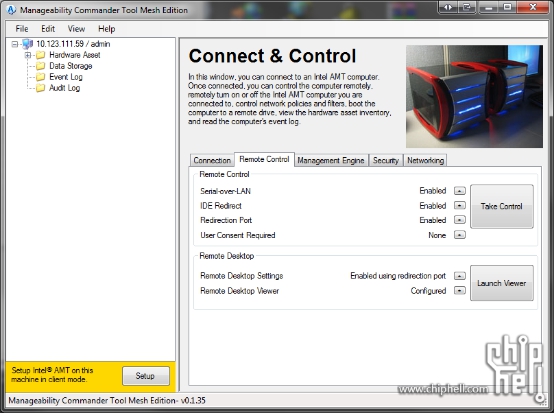Click the application logo in title bar
The height and width of the screenshot is (413, 554).
[x=12, y=10]
